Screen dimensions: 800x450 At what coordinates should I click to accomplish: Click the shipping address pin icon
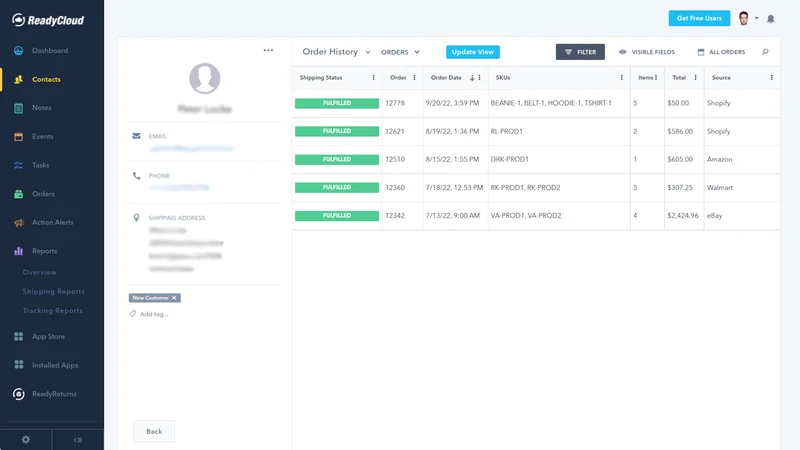pos(136,218)
